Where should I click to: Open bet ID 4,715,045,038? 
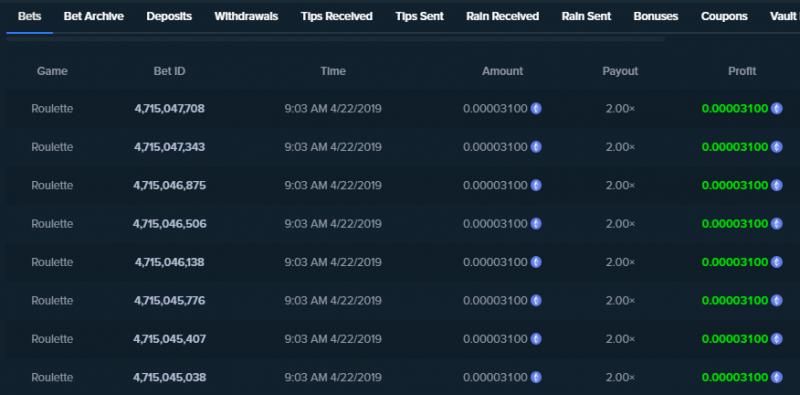170,377
